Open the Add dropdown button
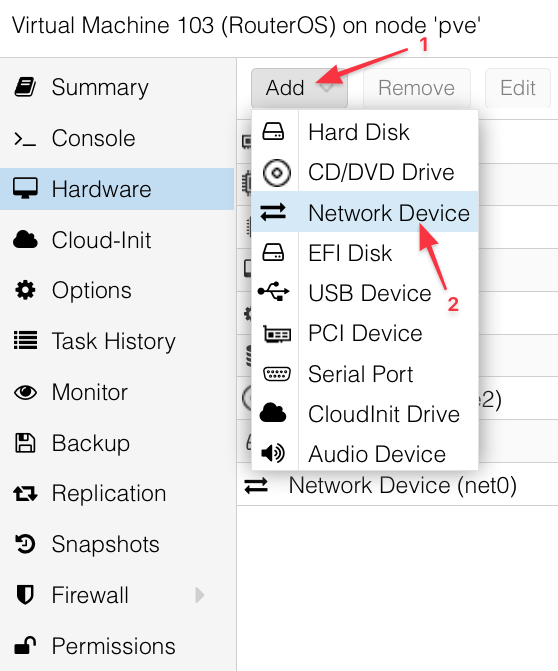 (299, 88)
